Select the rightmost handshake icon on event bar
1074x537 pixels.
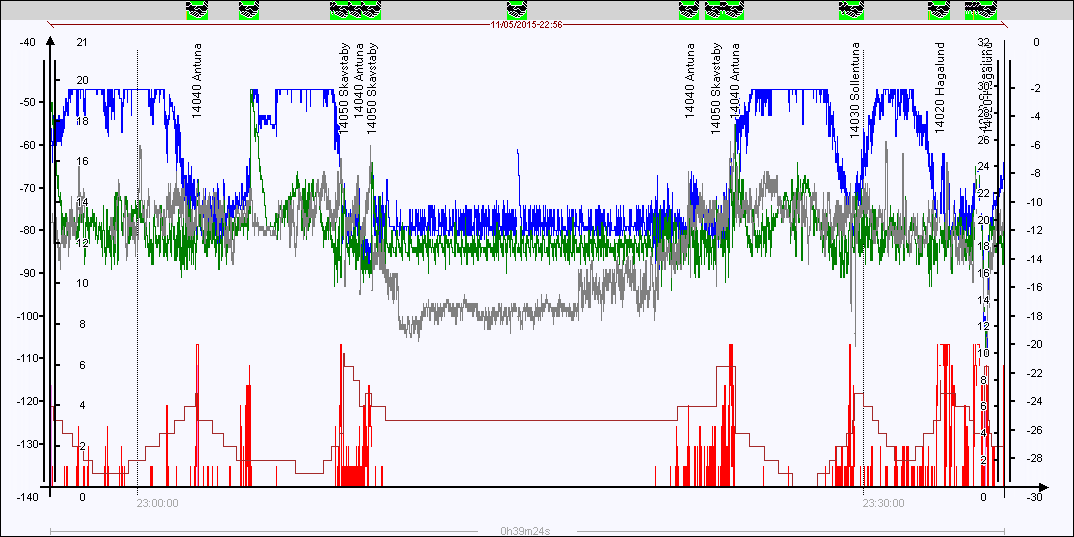coord(987,10)
